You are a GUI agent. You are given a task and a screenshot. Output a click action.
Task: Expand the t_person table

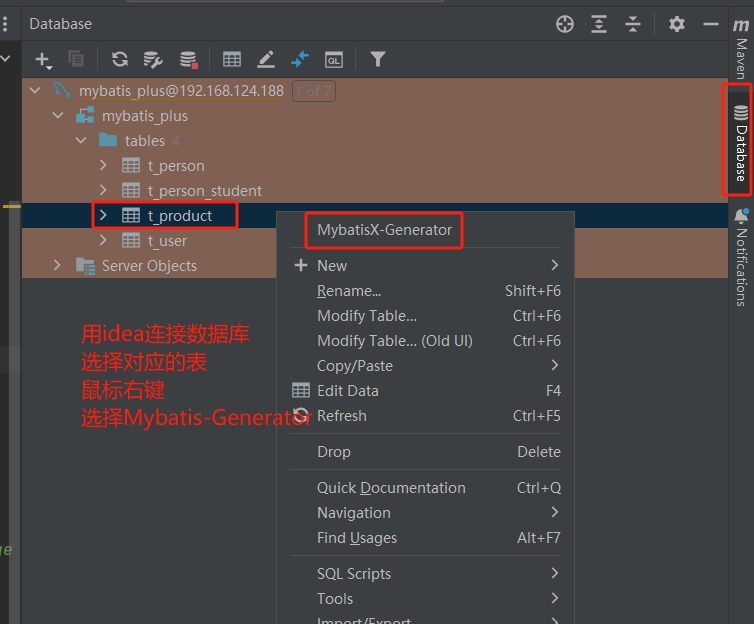(x=103, y=165)
